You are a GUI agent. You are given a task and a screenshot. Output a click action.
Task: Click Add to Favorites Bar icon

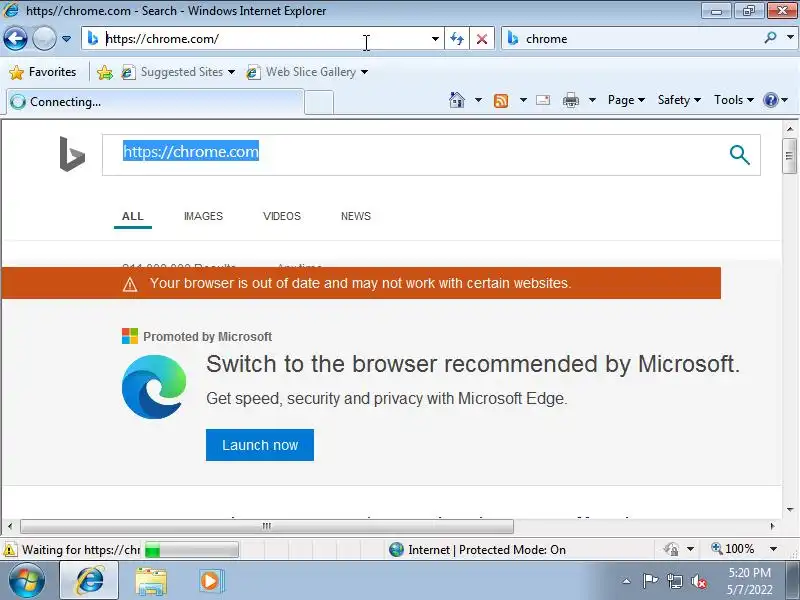105,72
